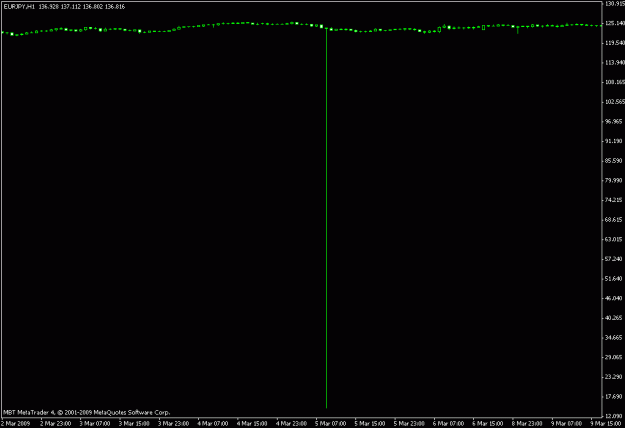Image resolution: width=625 pixels, height=428 pixels.
Task: Click the 74.215 price axis label
Action: [x=615, y=200]
